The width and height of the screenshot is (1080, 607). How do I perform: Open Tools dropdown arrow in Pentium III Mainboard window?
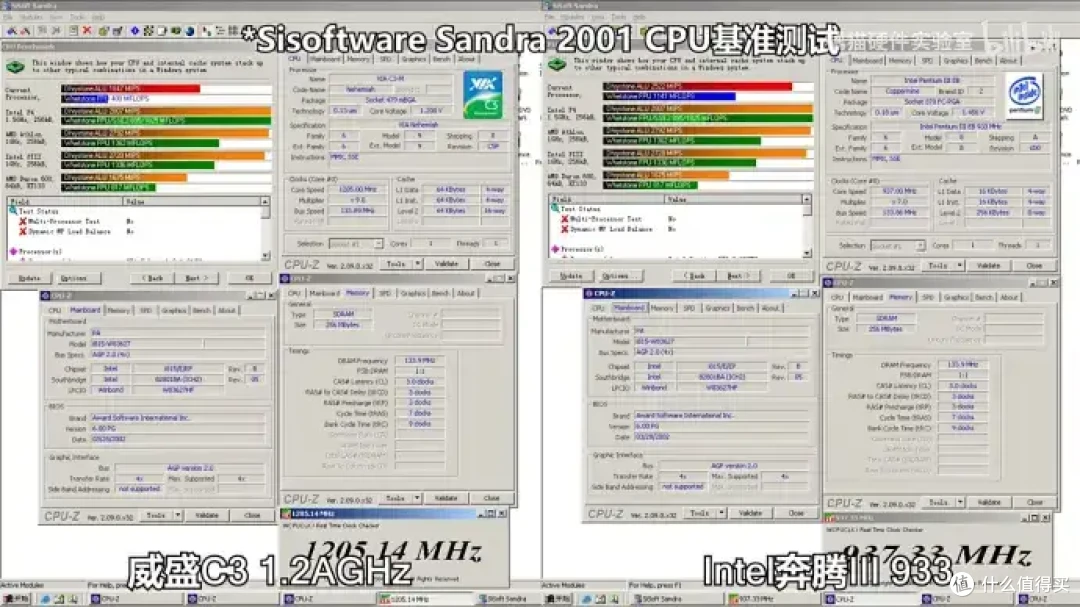click(x=721, y=513)
